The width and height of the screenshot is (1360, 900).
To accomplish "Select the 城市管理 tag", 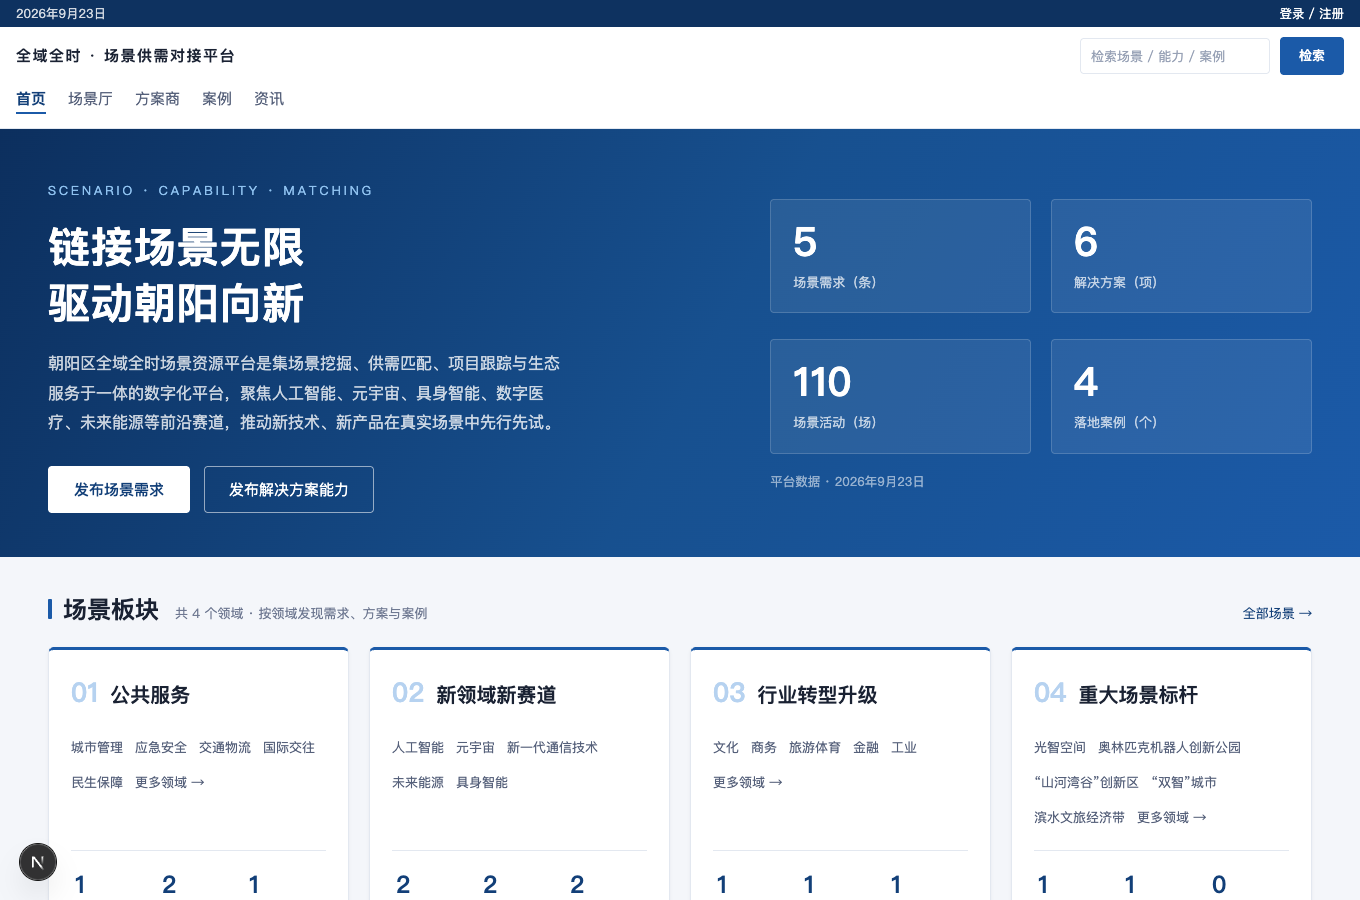I will tap(97, 748).
